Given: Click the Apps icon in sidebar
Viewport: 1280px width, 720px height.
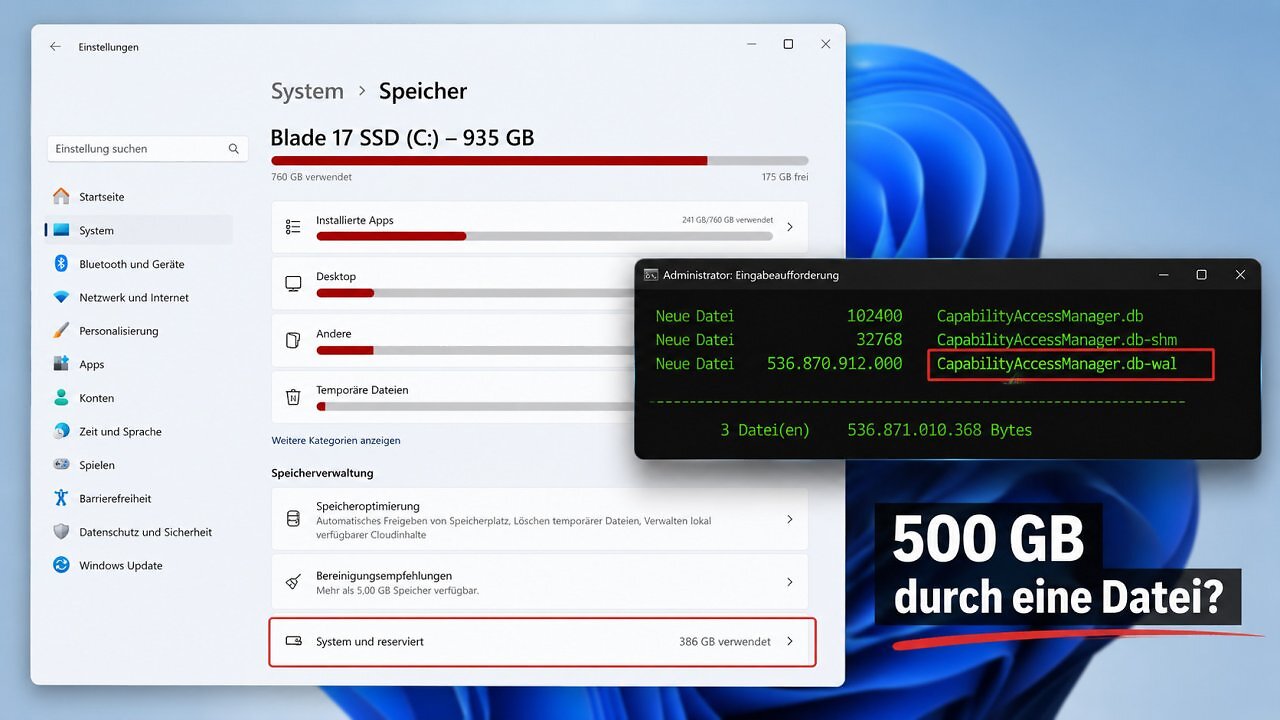Looking at the screenshot, I should 61,364.
